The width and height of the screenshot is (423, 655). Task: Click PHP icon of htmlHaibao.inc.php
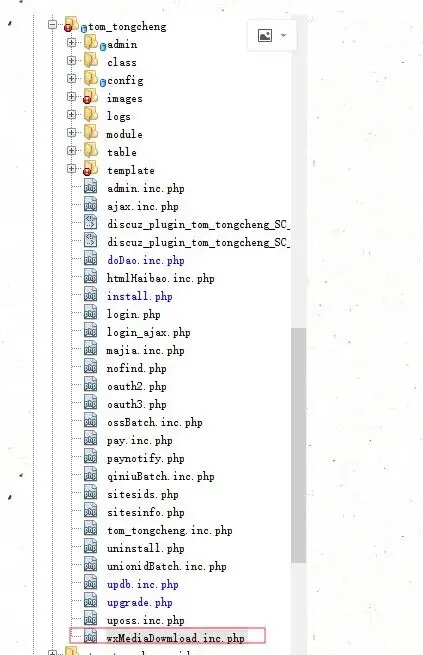[91, 276]
